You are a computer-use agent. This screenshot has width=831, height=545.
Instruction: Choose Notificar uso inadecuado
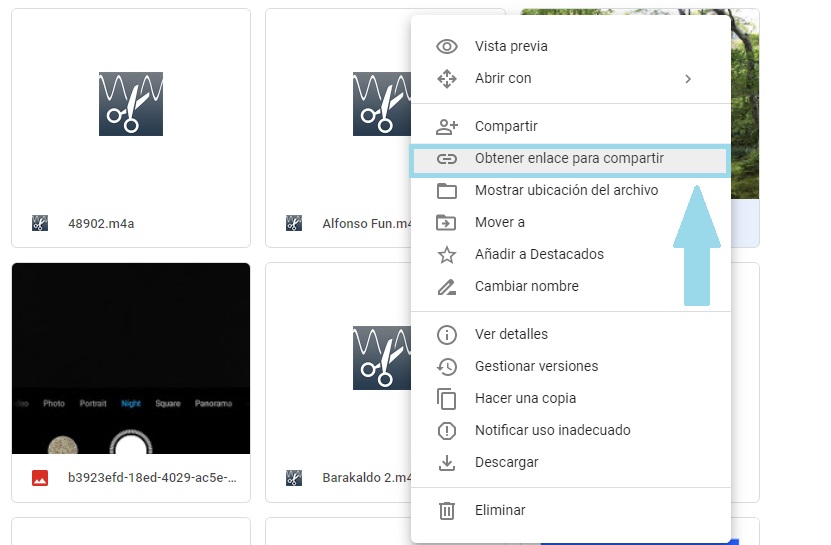pyautogui.click(x=571, y=430)
